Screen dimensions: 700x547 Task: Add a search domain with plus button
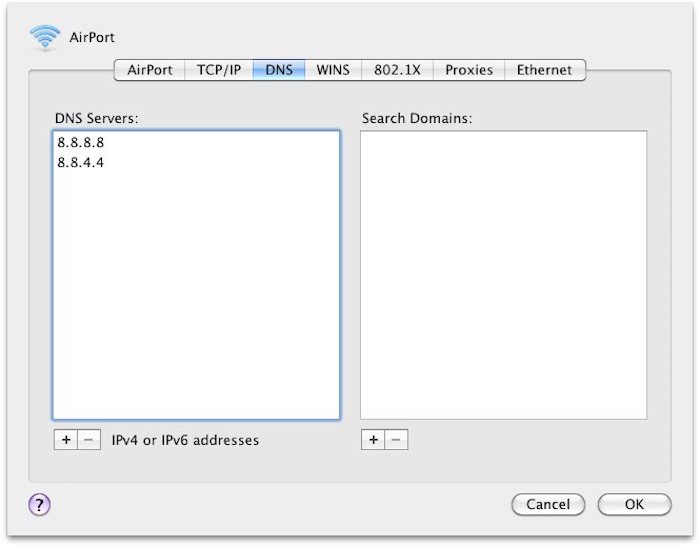point(373,440)
